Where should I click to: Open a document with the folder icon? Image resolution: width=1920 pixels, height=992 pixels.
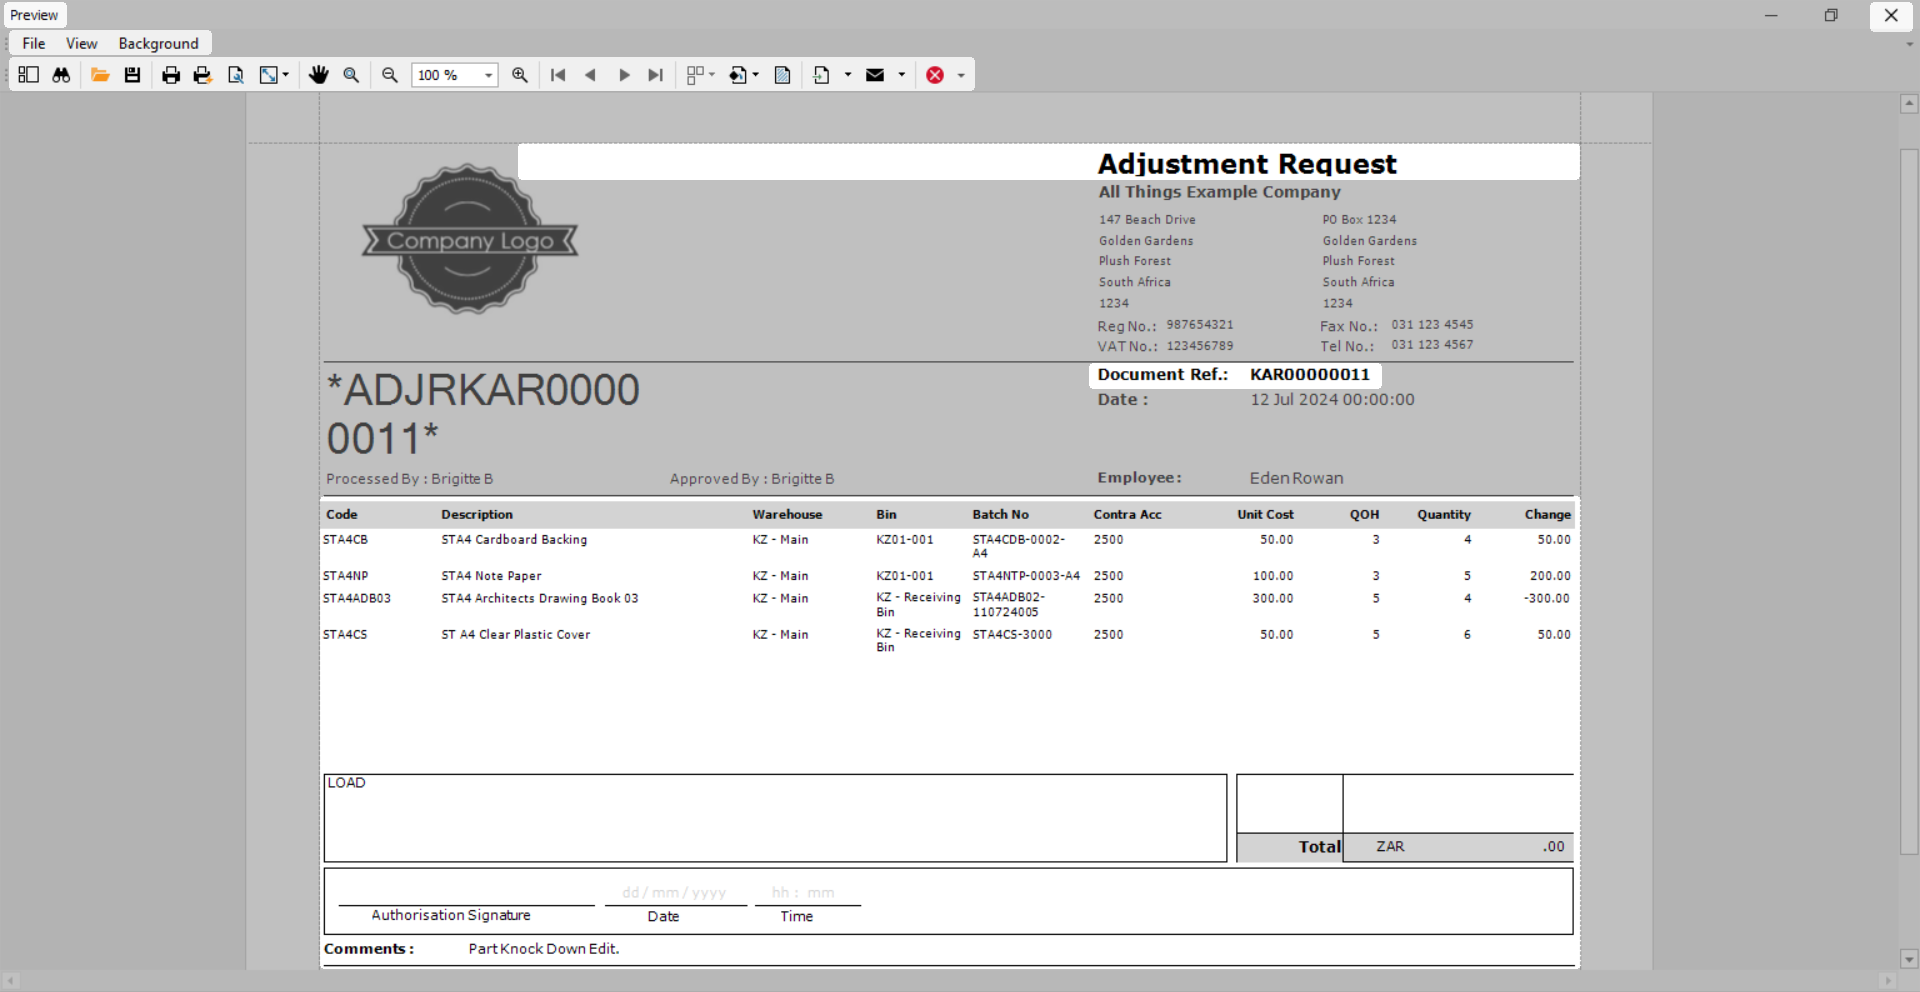pyautogui.click(x=100, y=75)
